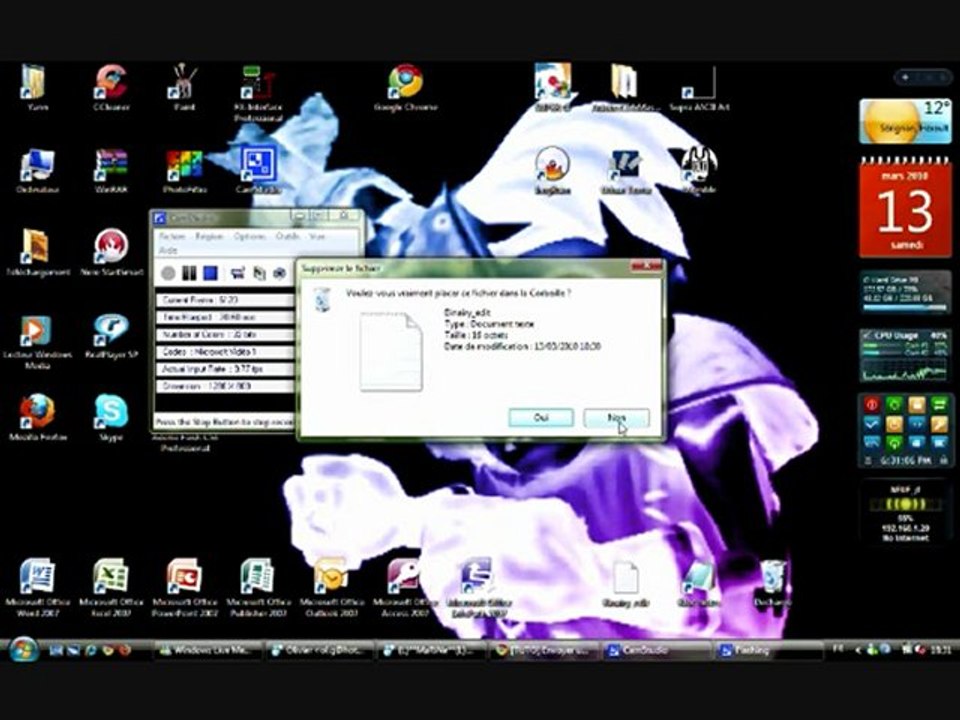The width and height of the screenshot is (960, 720).
Task: Open Fichier menu in CamStudio window
Action: coord(172,236)
